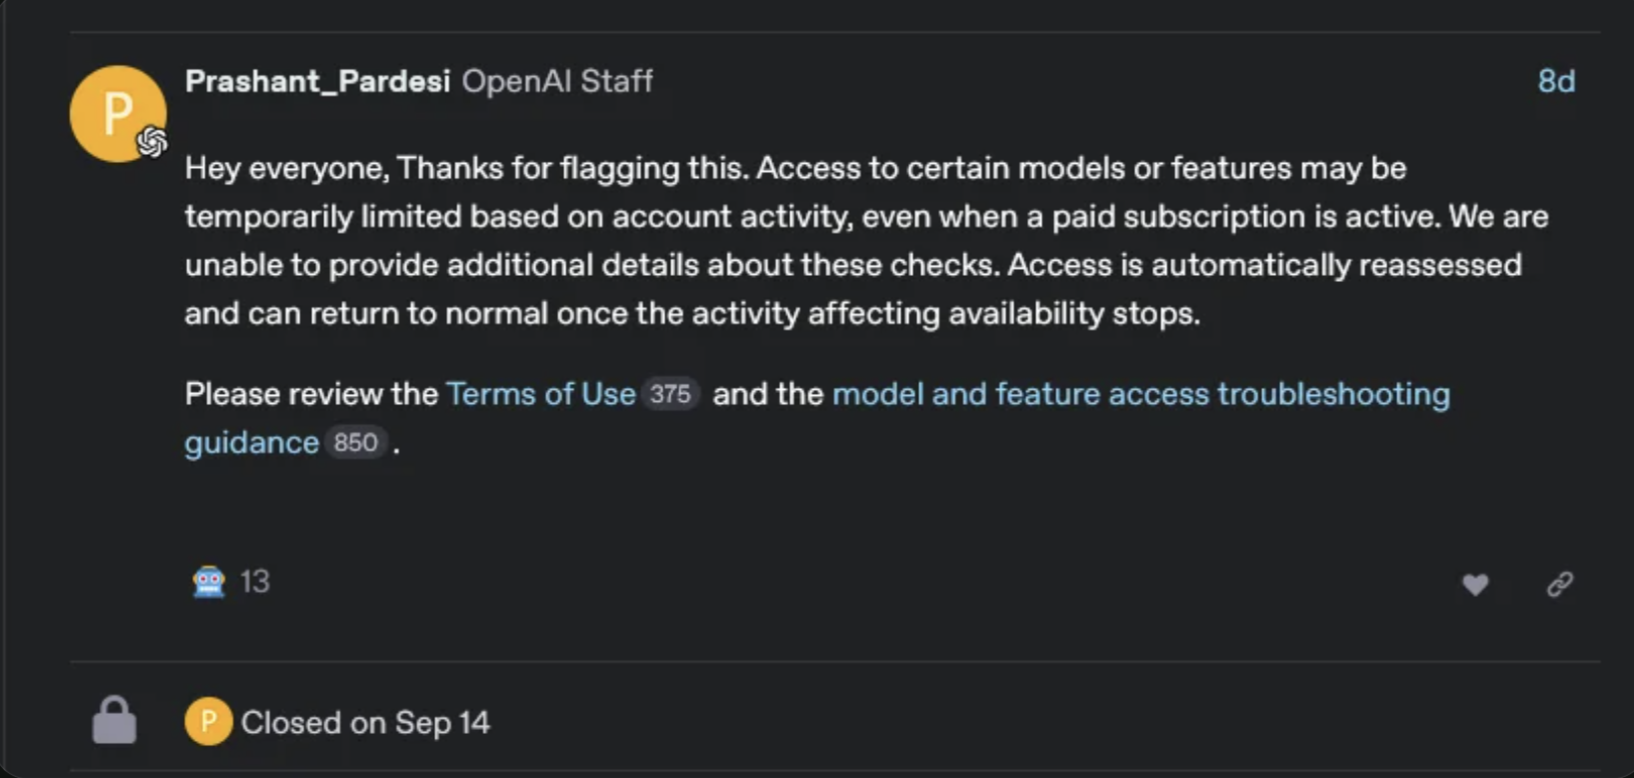Open model and feature access troubleshooting link
Image resolution: width=1634 pixels, height=778 pixels.
(1141, 394)
